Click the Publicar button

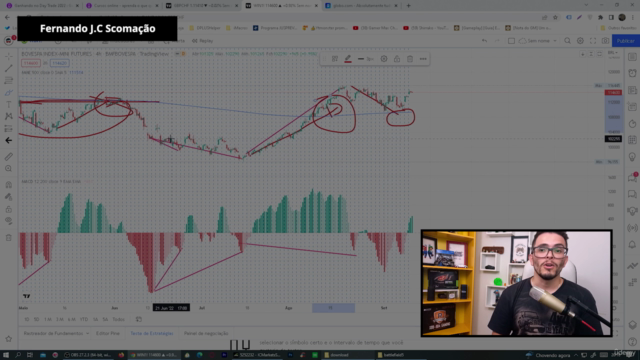pyautogui.click(x=625, y=41)
